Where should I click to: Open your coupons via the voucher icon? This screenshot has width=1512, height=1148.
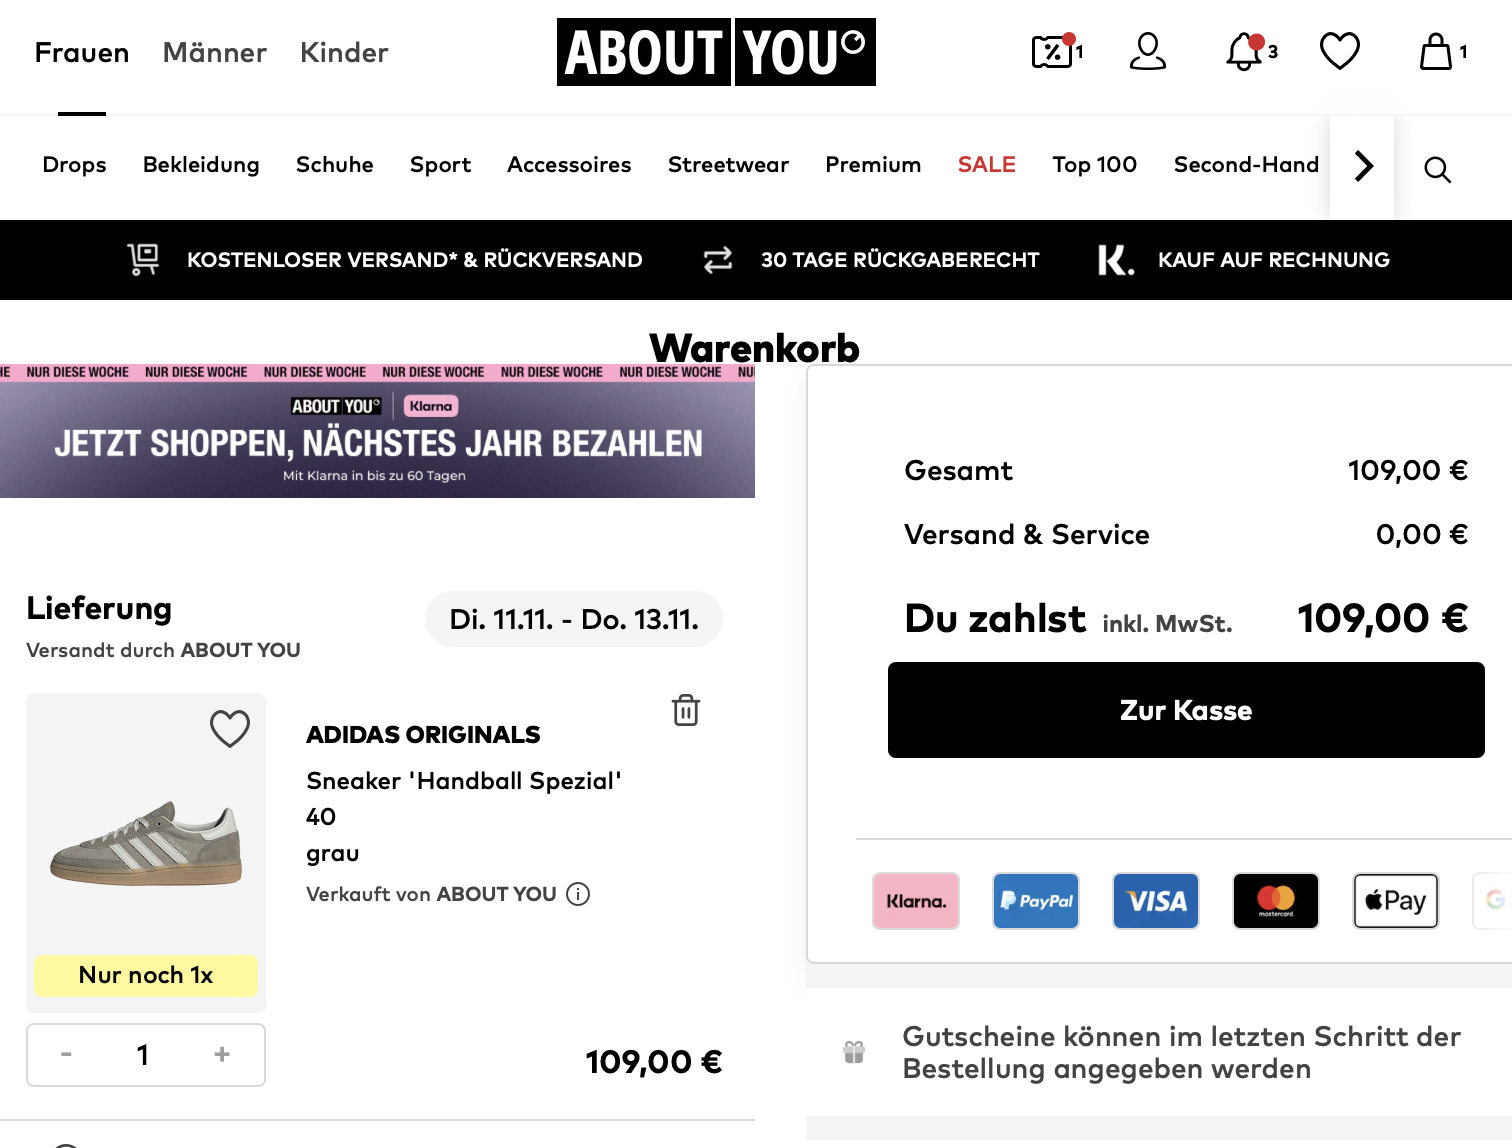(x=1053, y=52)
